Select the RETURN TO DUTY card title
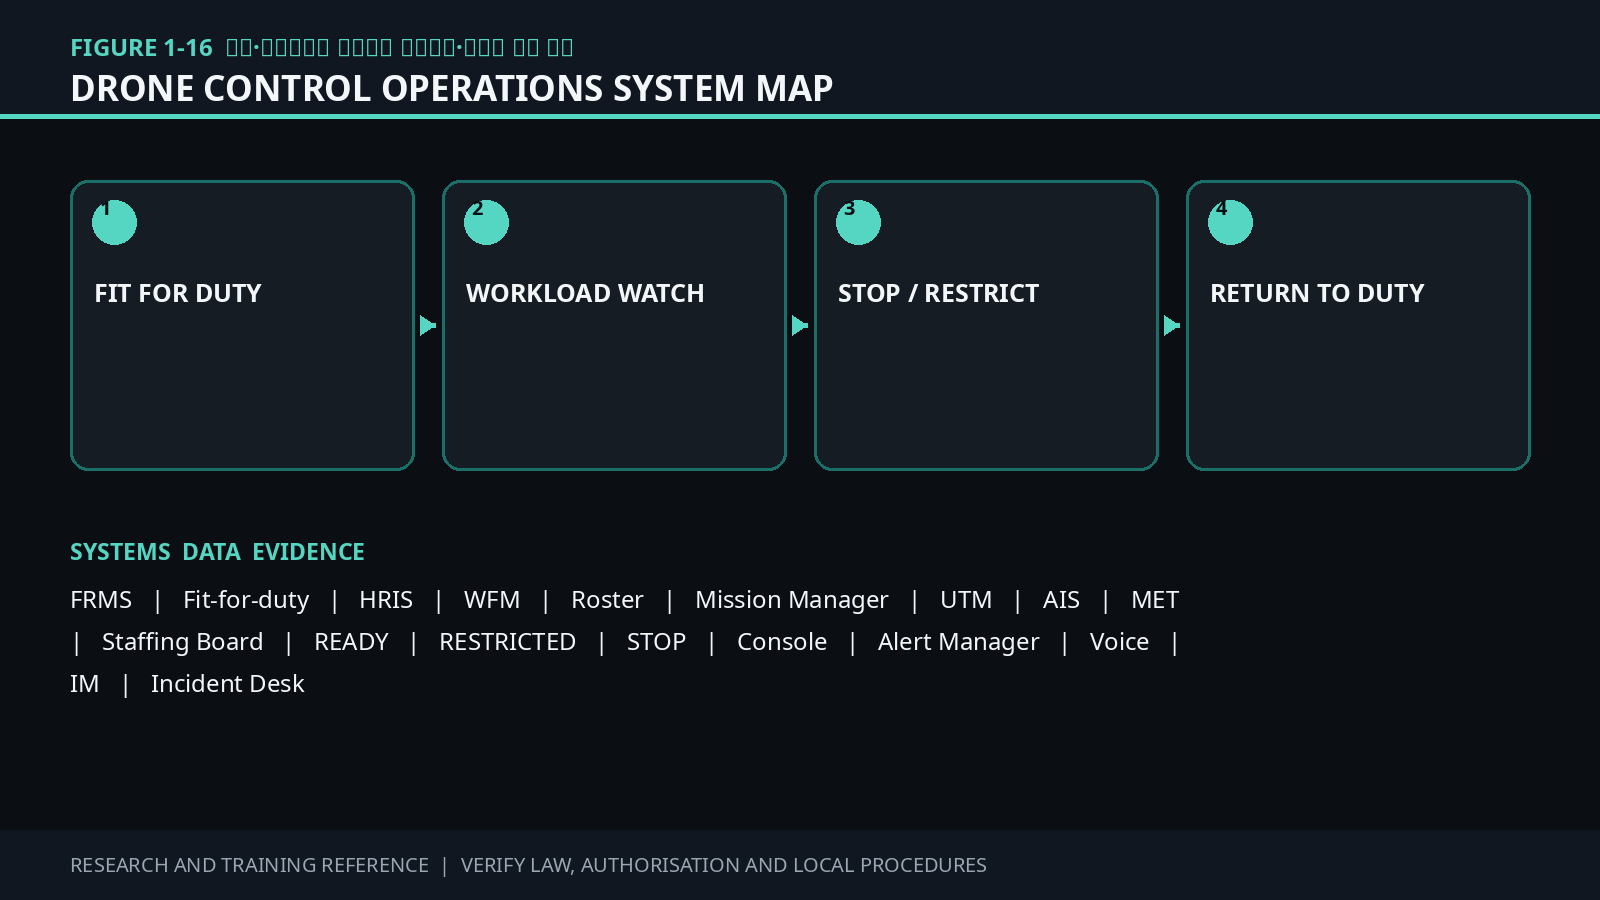 pos(1317,293)
